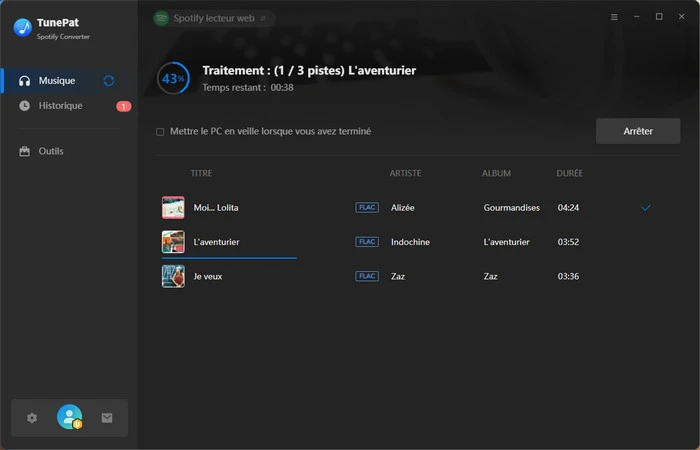
Task: Click the duration 03:36
Action: pos(568,276)
